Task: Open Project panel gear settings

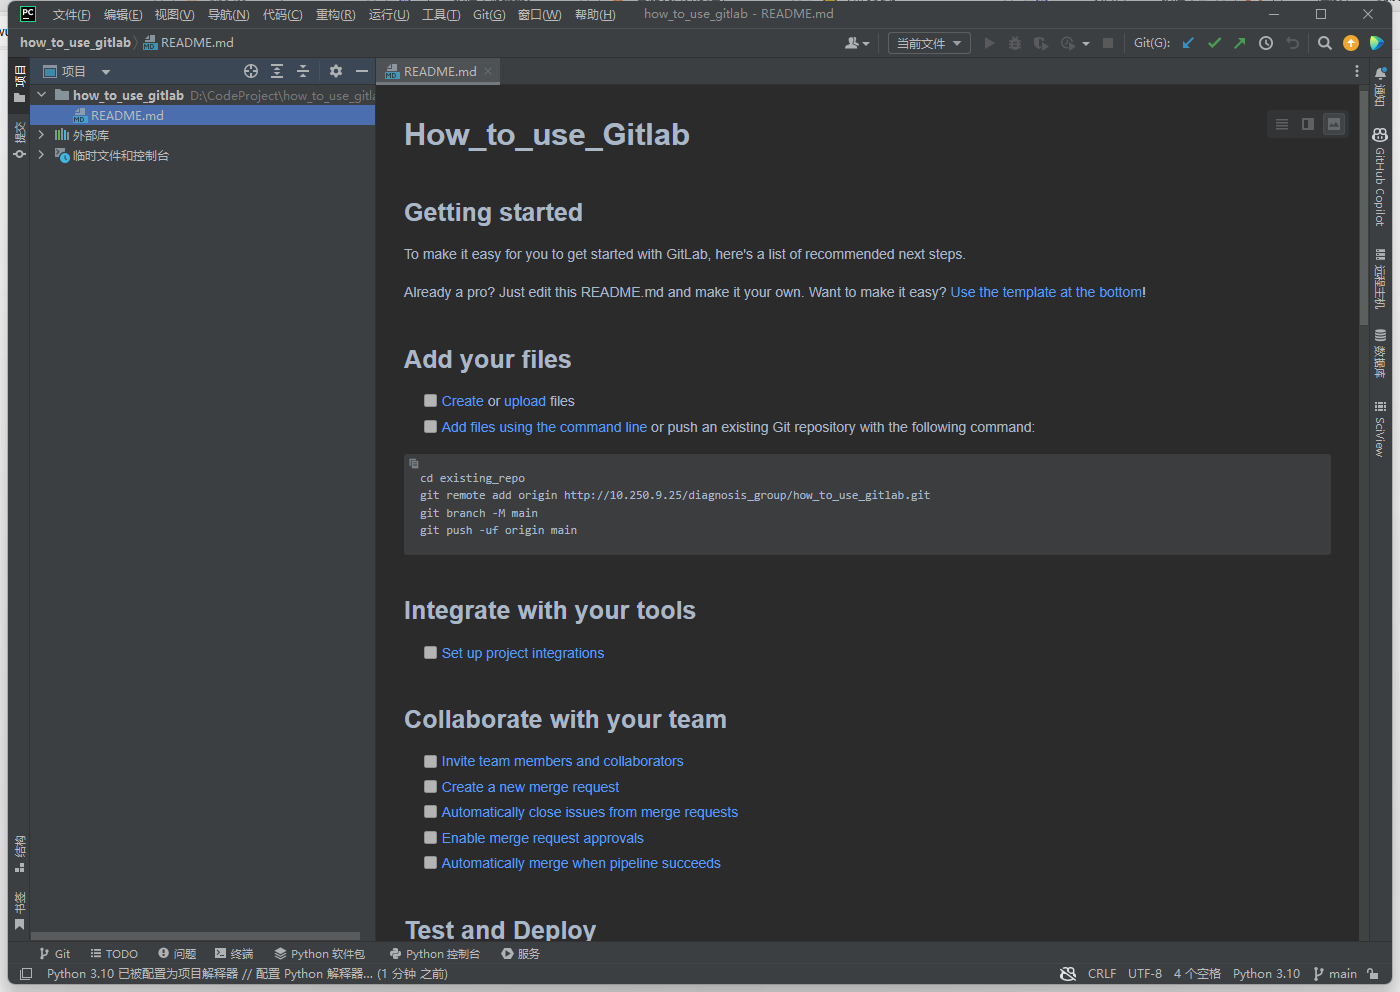Action: point(336,71)
